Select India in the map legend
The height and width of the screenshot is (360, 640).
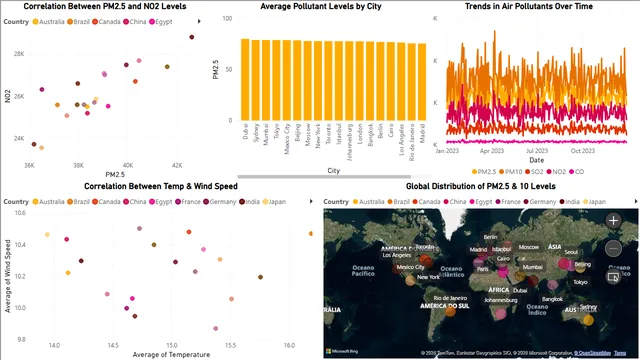[569, 202]
